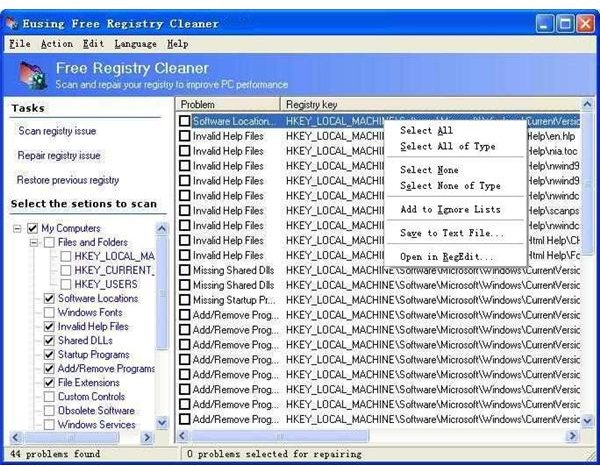The width and height of the screenshot is (600, 466).
Task: Uncheck Invalid Help Files section
Action: (49, 326)
